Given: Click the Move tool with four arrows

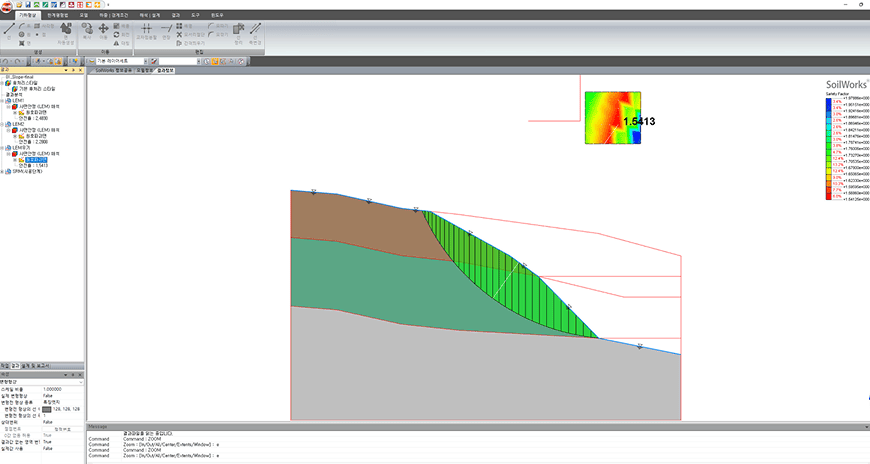Looking at the screenshot, I should 103,28.
